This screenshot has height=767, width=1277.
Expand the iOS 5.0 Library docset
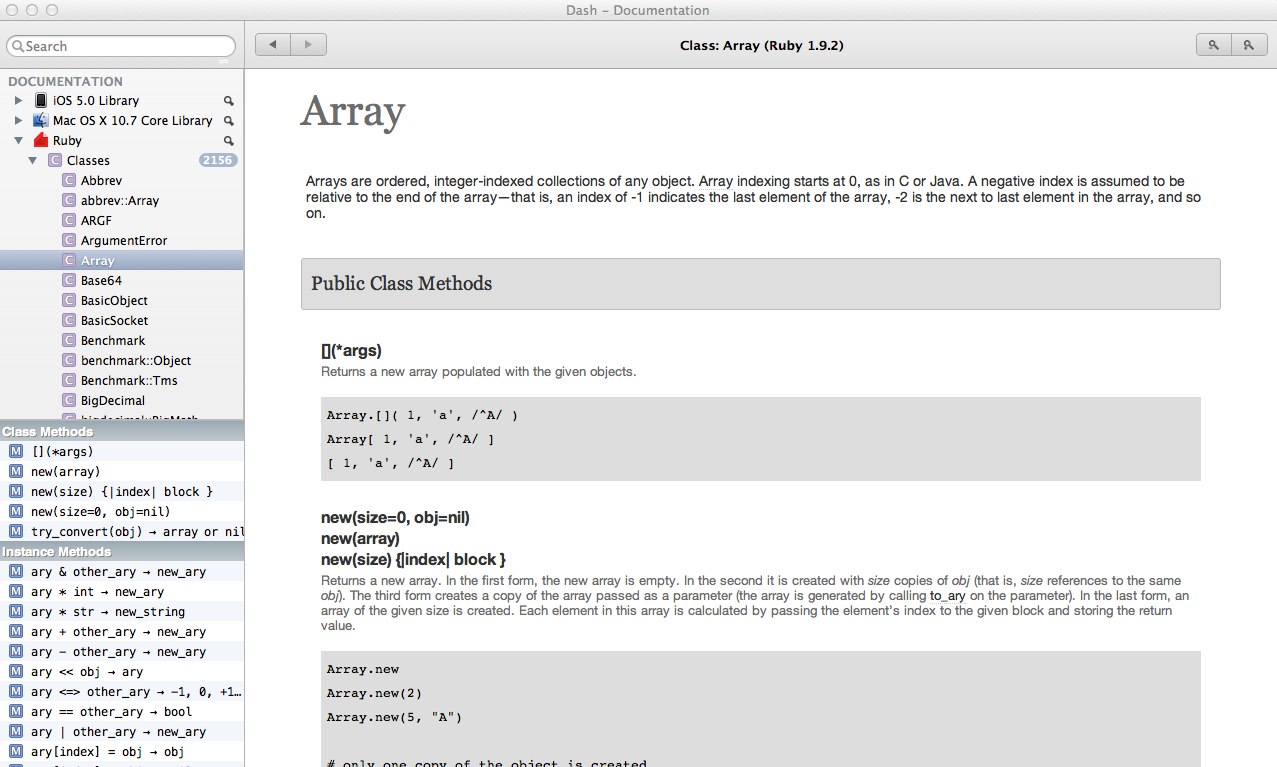pos(18,101)
